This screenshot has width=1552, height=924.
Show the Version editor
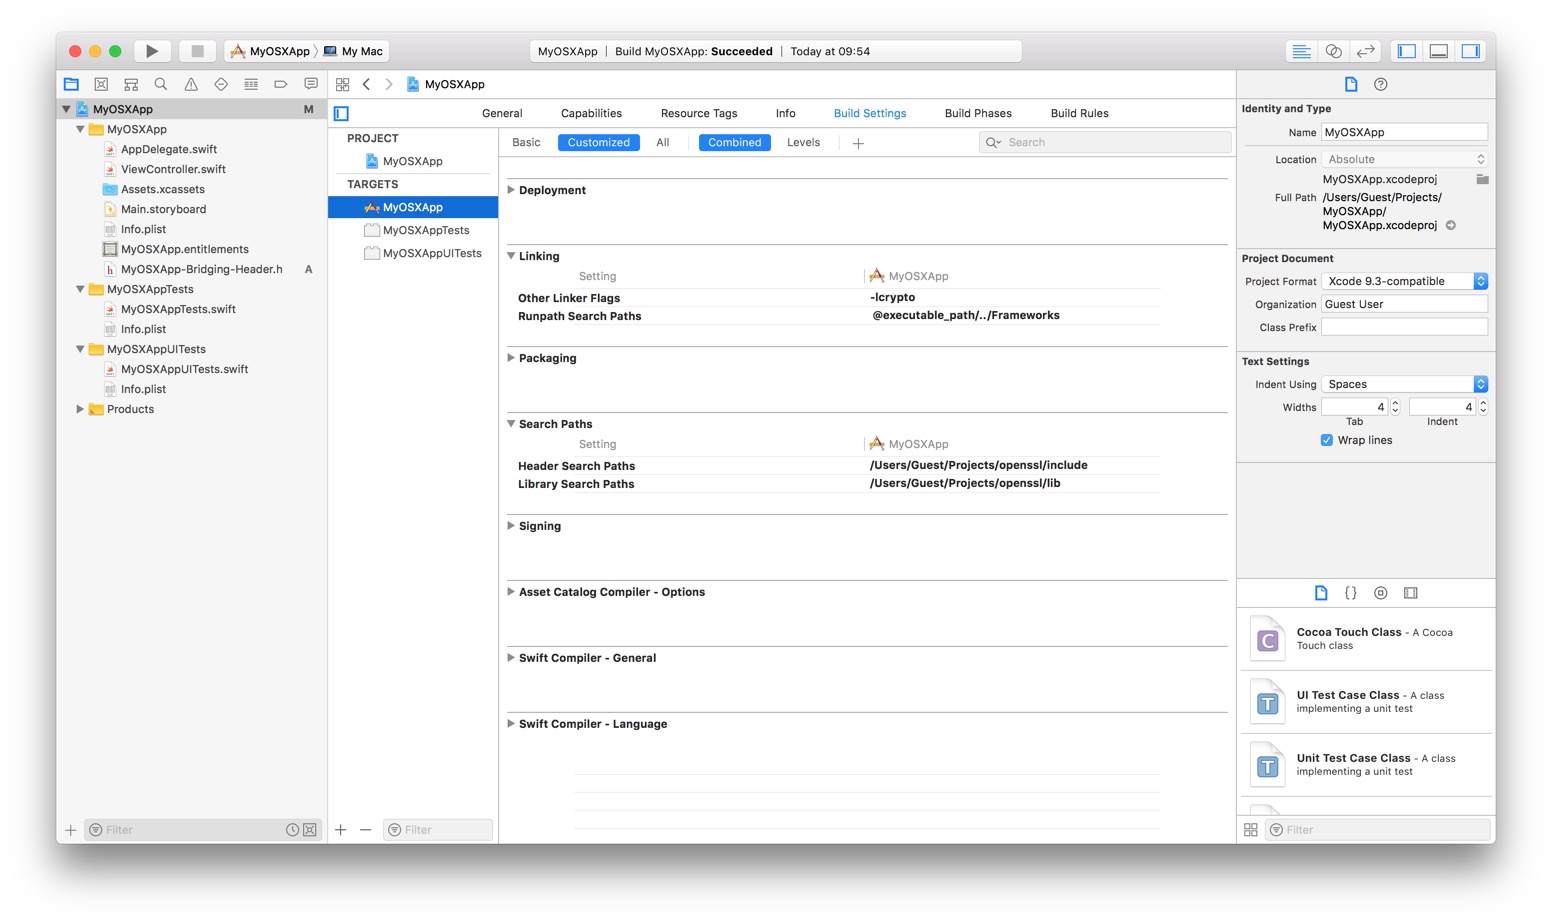pos(1365,51)
